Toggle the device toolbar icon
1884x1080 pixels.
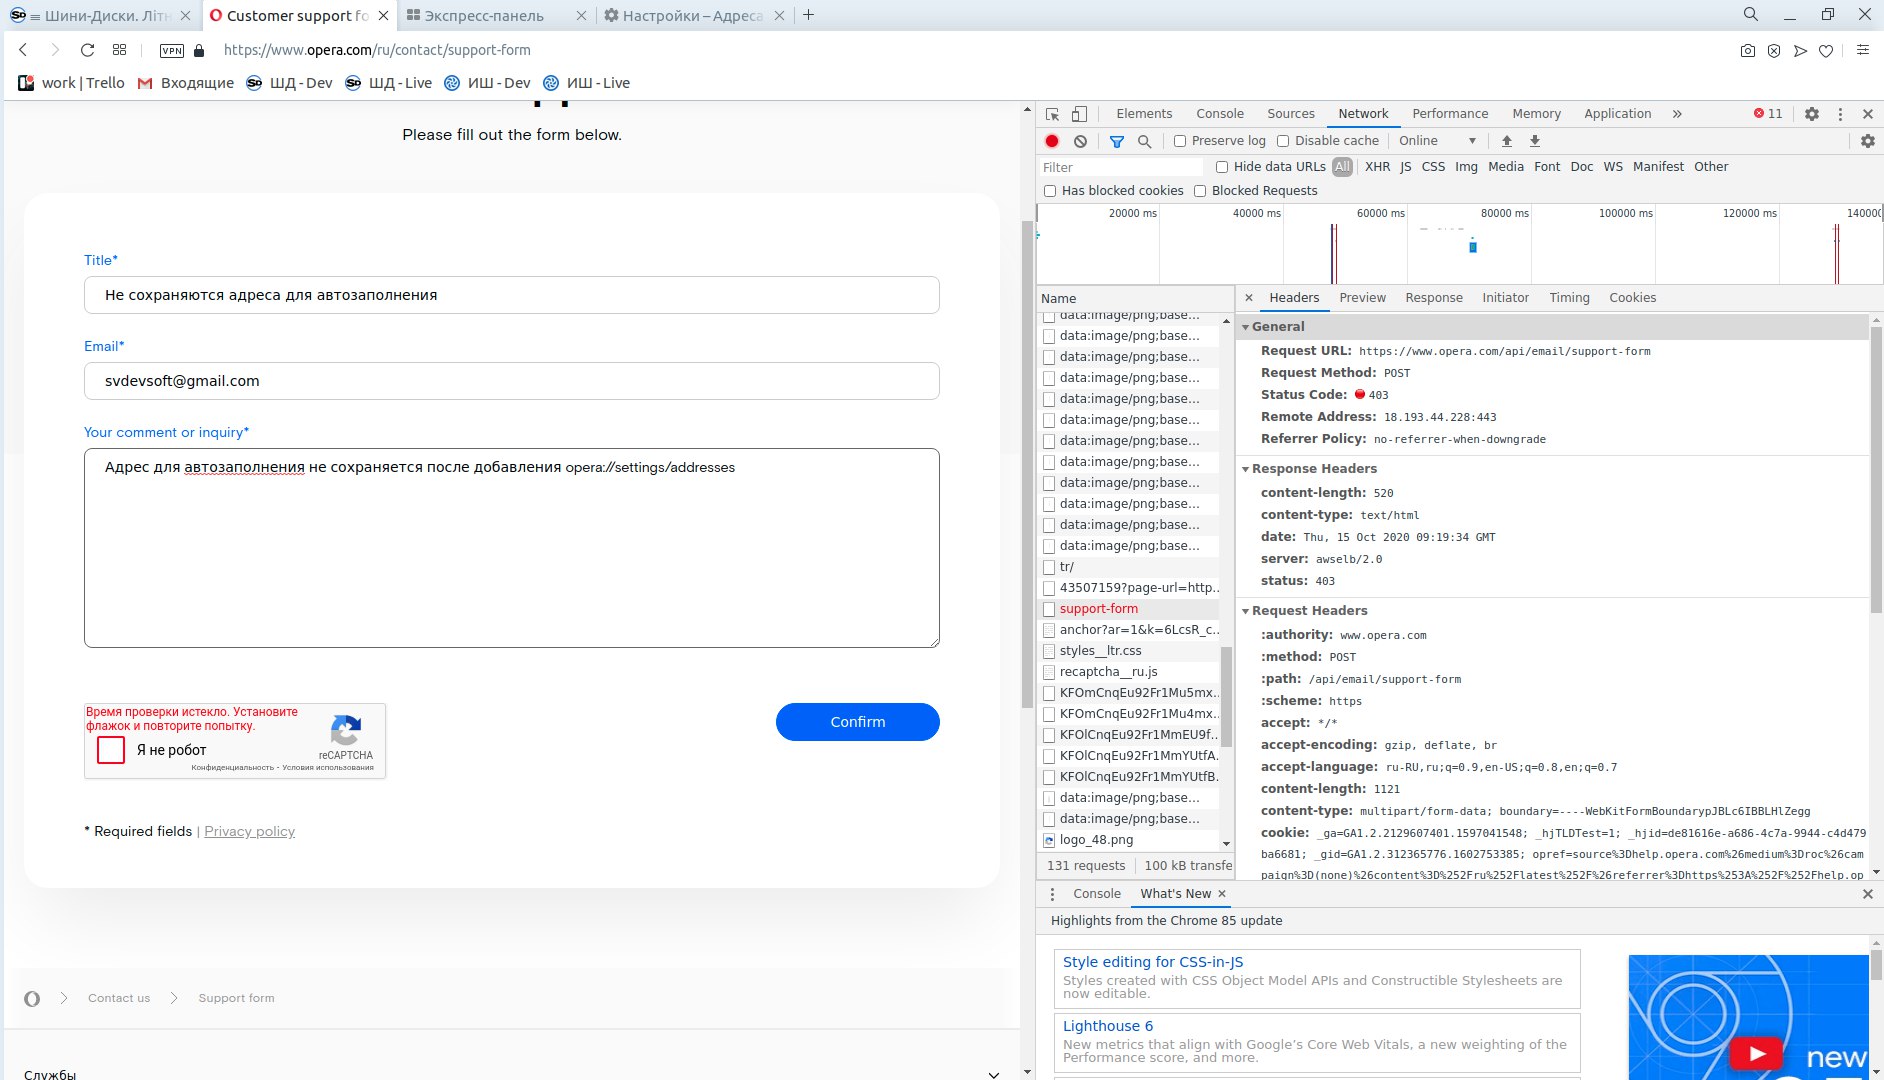[x=1079, y=114]
